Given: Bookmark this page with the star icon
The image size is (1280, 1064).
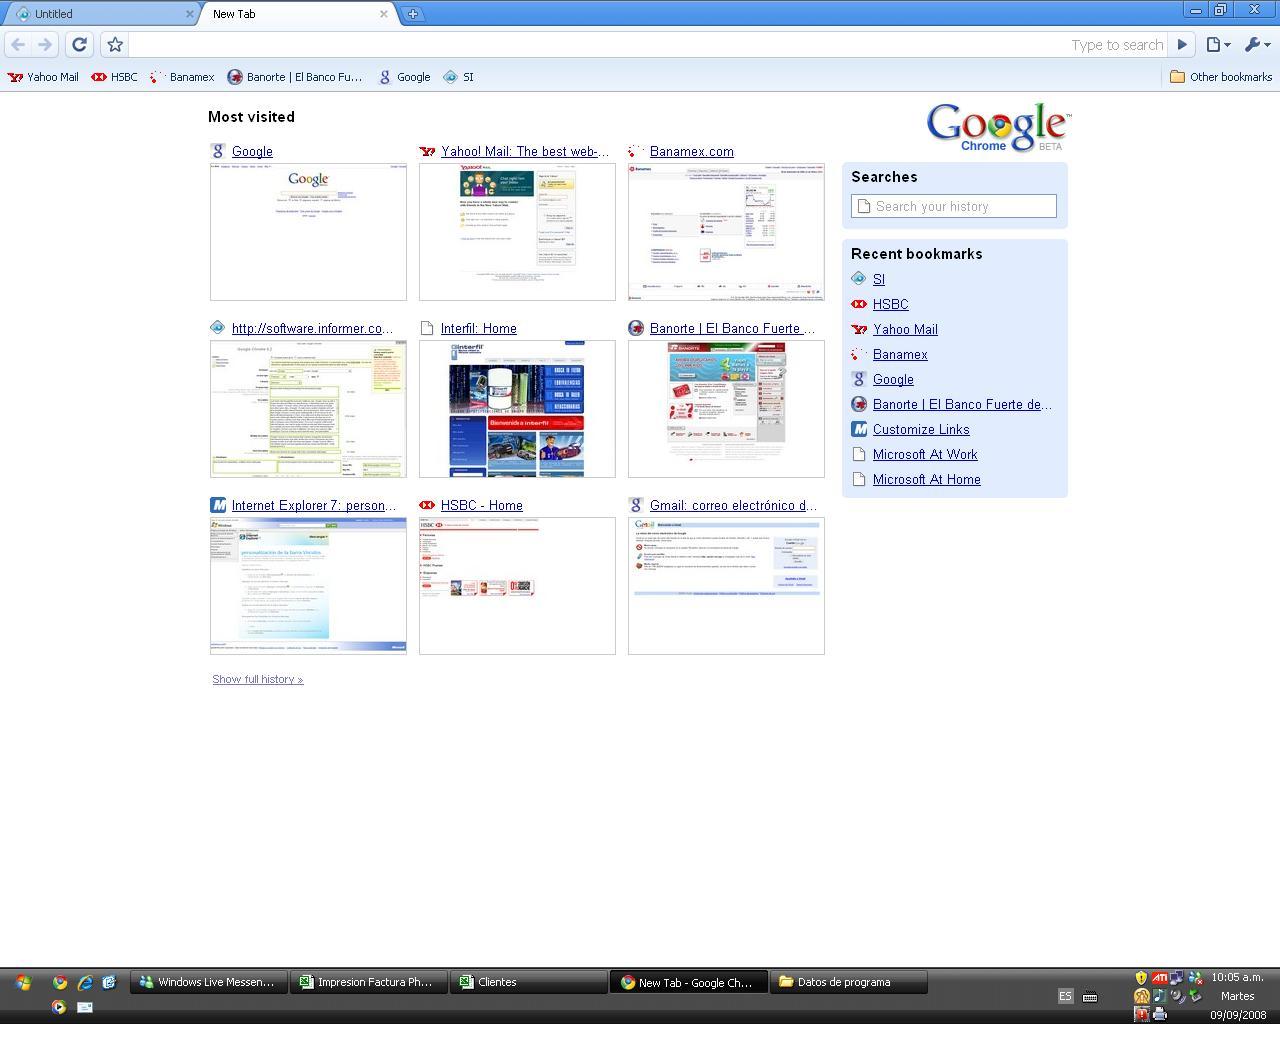Looking at the screenshot, I should [x=115, y=44].
